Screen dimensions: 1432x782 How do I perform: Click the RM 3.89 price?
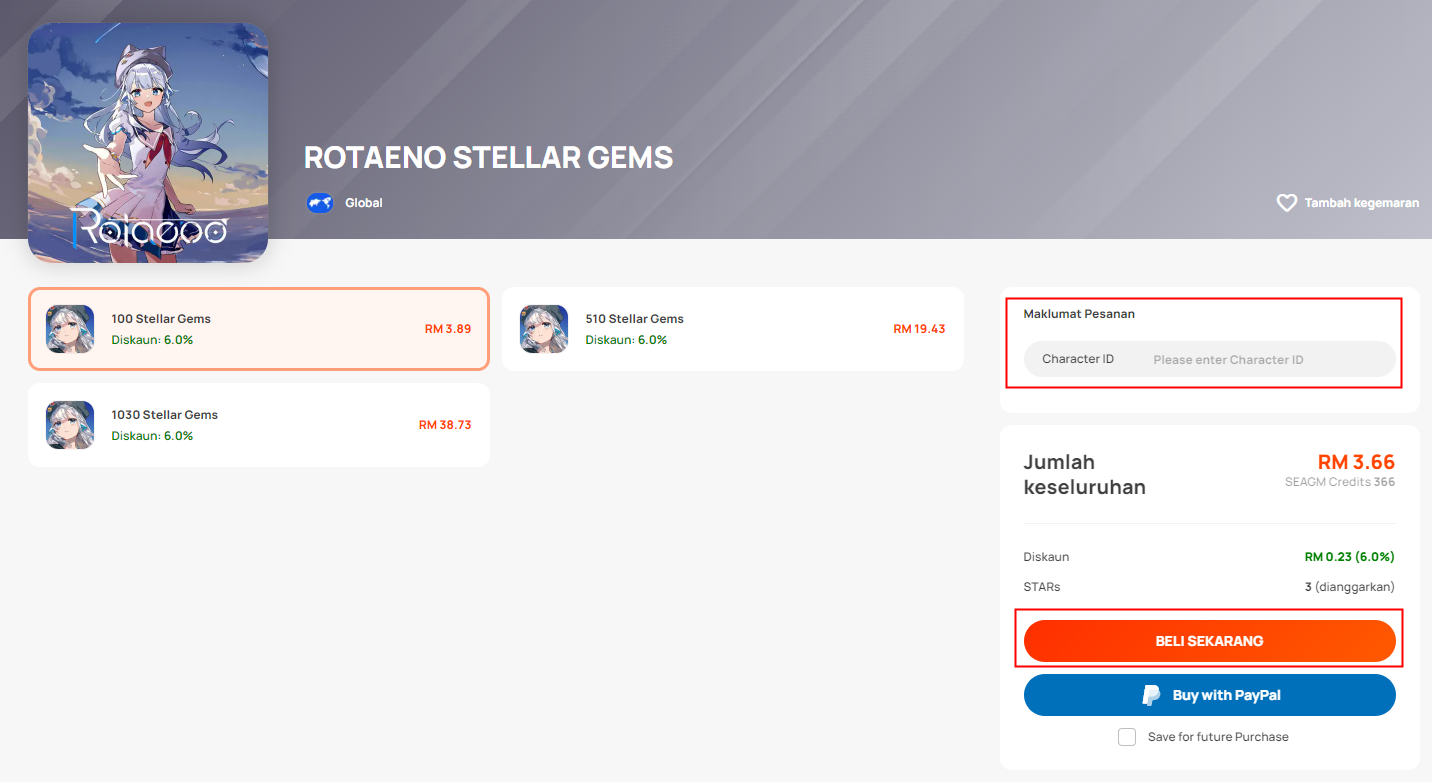pos(448,329)
